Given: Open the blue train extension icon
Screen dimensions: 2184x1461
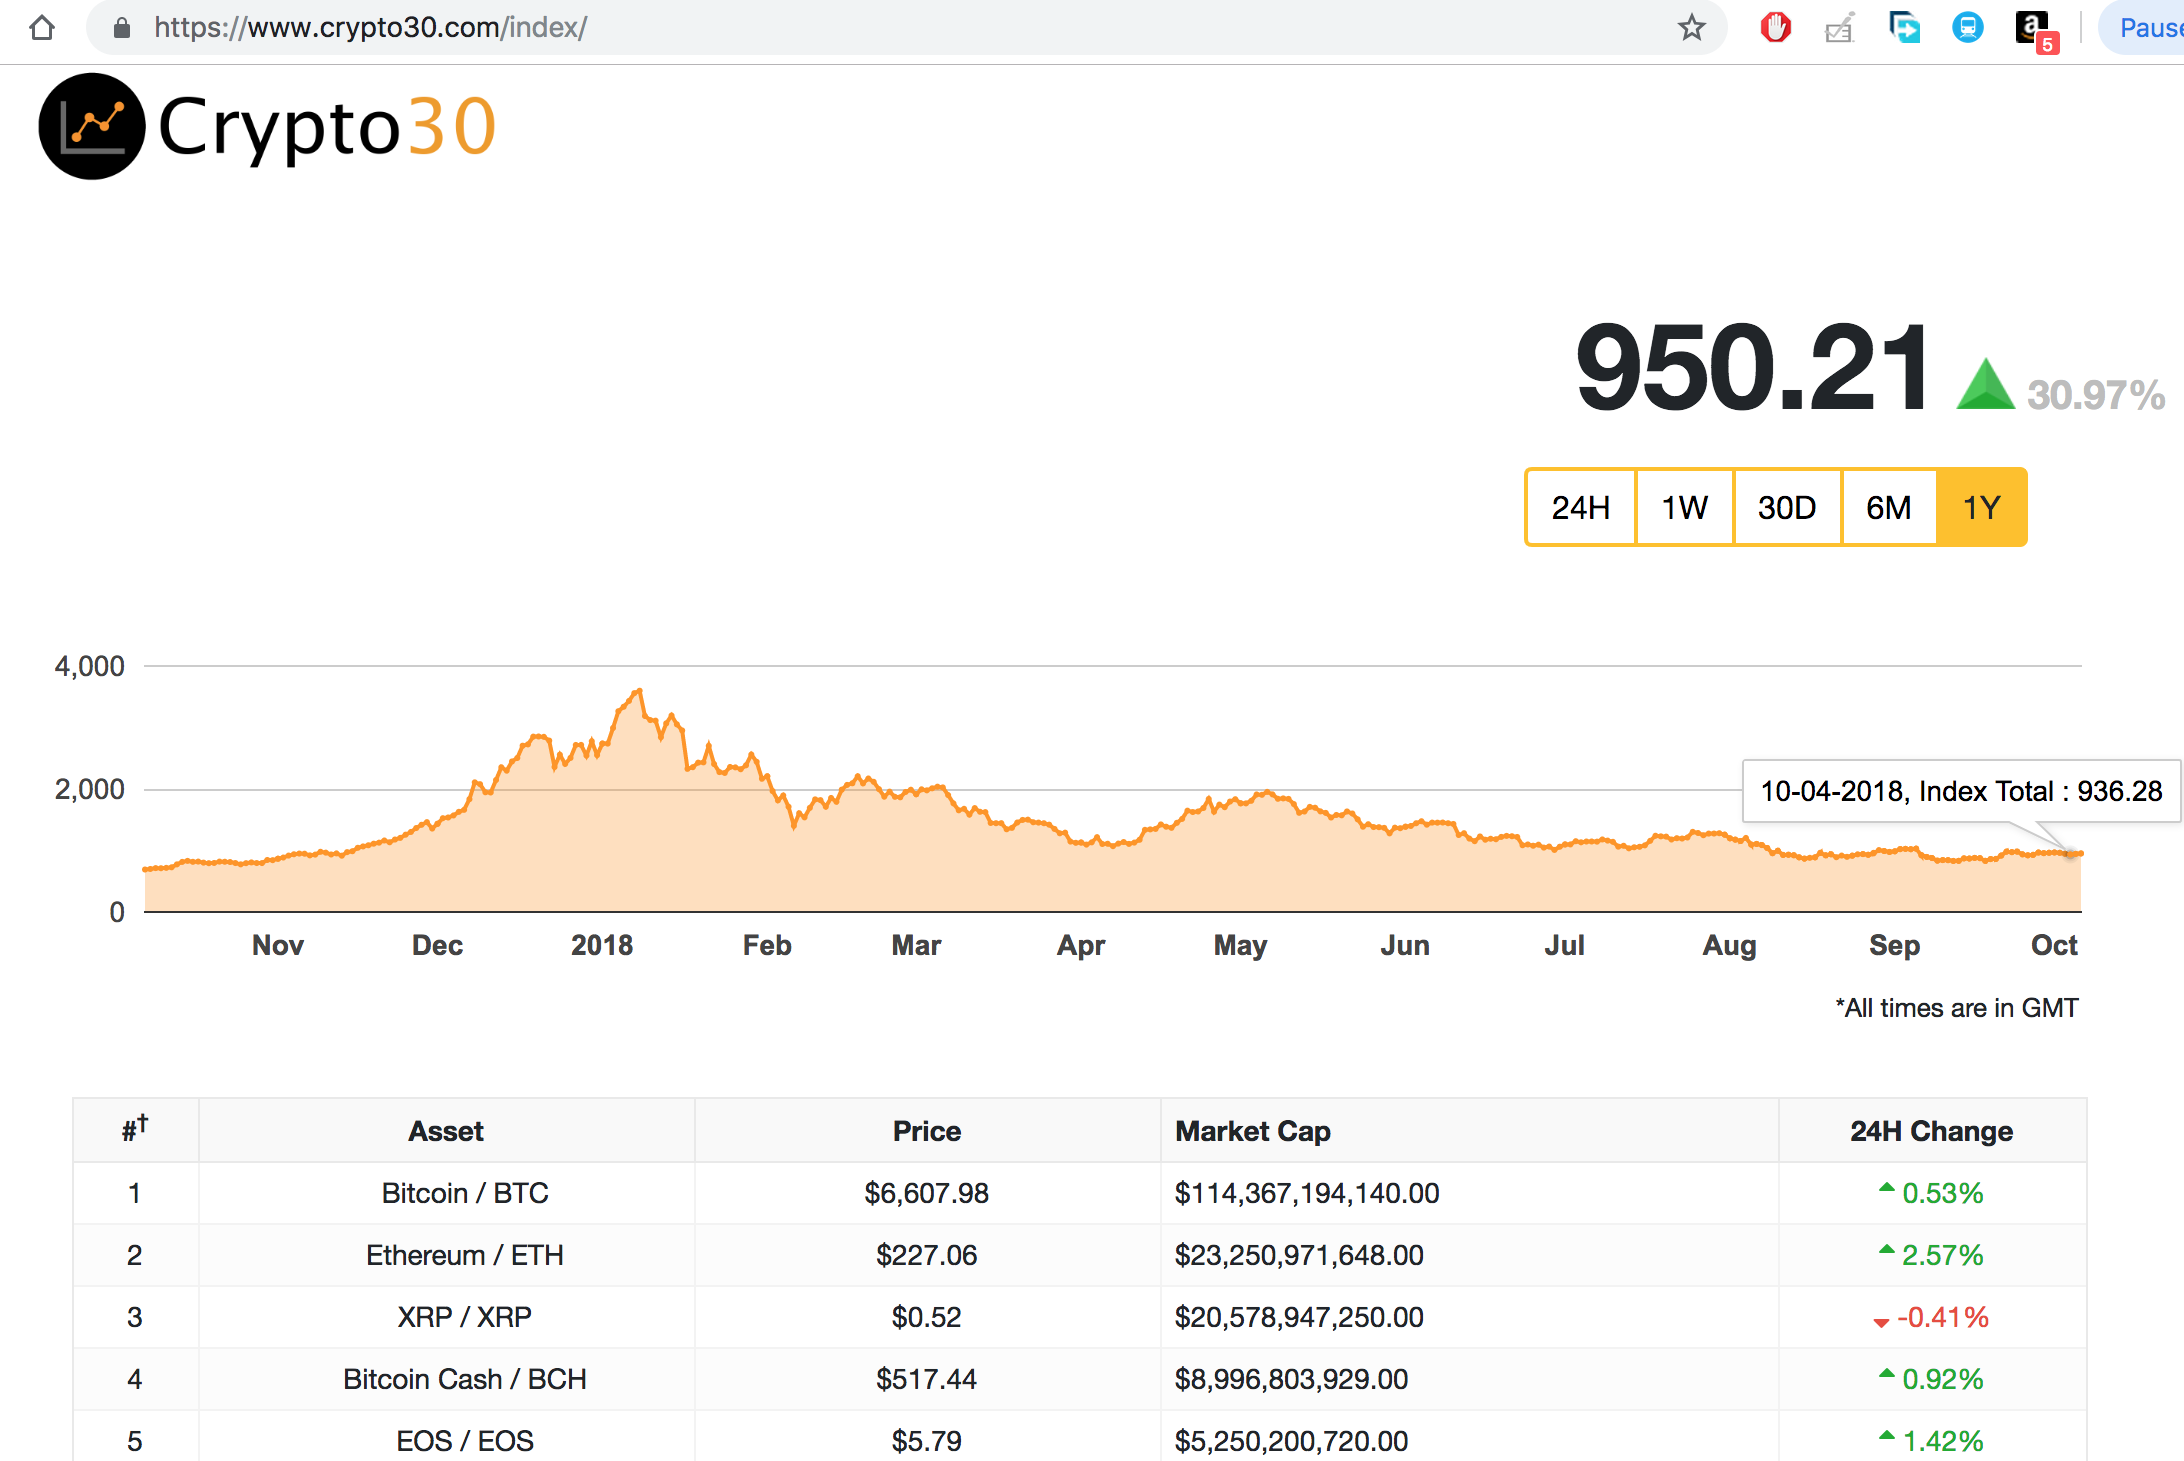Looking at the screenshot, I should 1967,27.
